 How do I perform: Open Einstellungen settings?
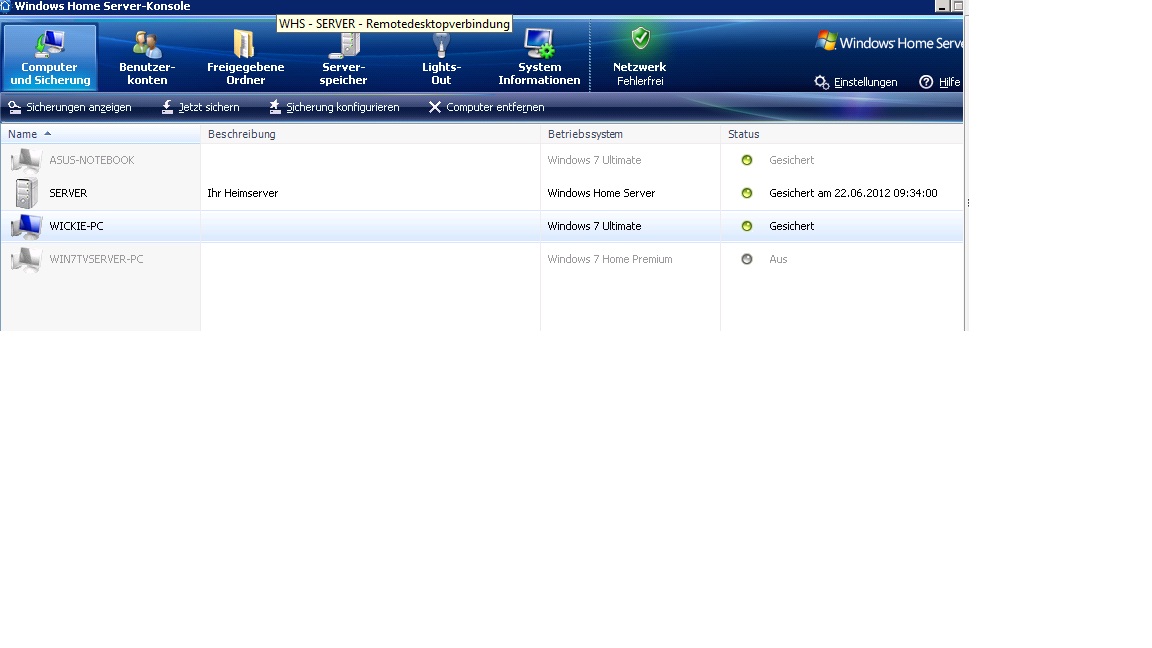tap(856, 82)
